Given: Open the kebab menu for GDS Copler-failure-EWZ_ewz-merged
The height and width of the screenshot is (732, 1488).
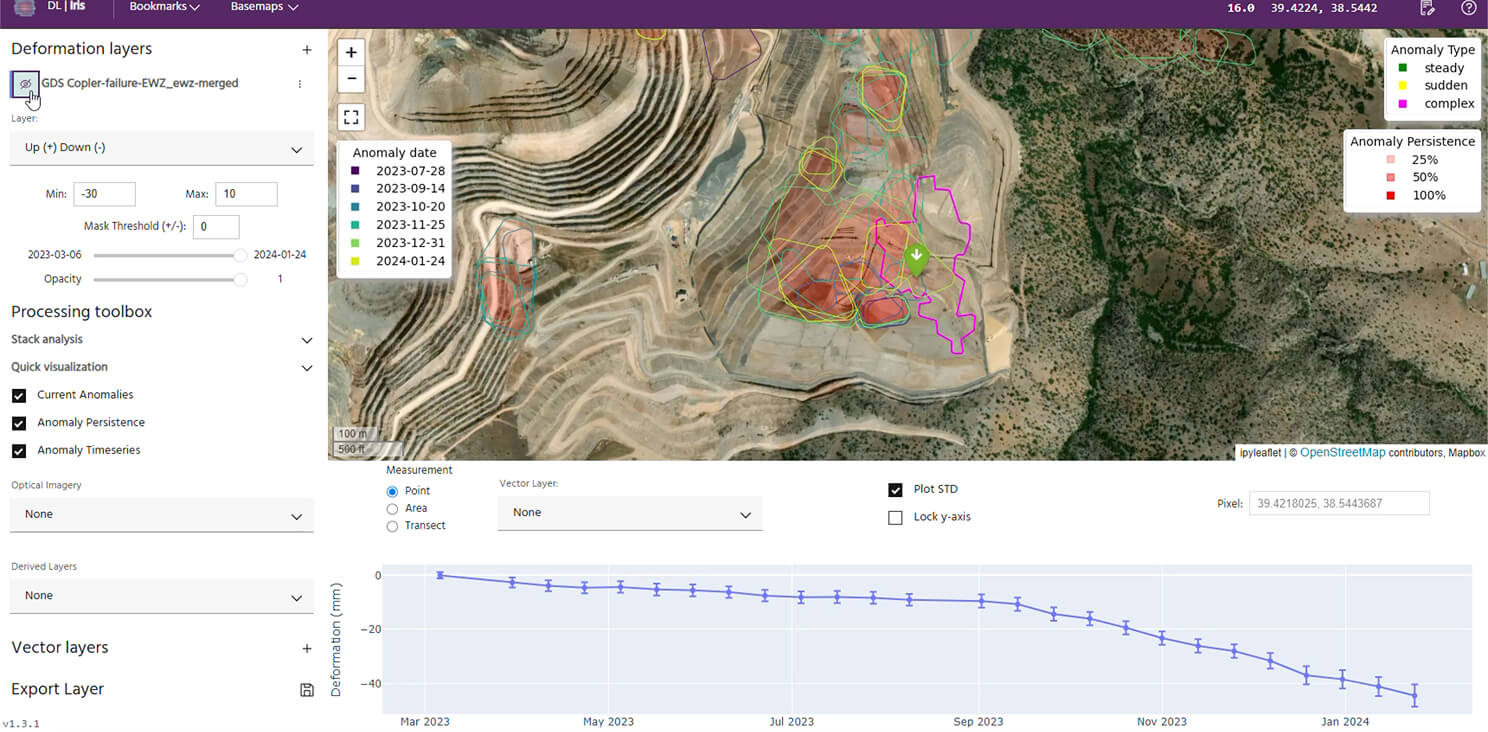Looking at the screenshot, I should point(299,84).
